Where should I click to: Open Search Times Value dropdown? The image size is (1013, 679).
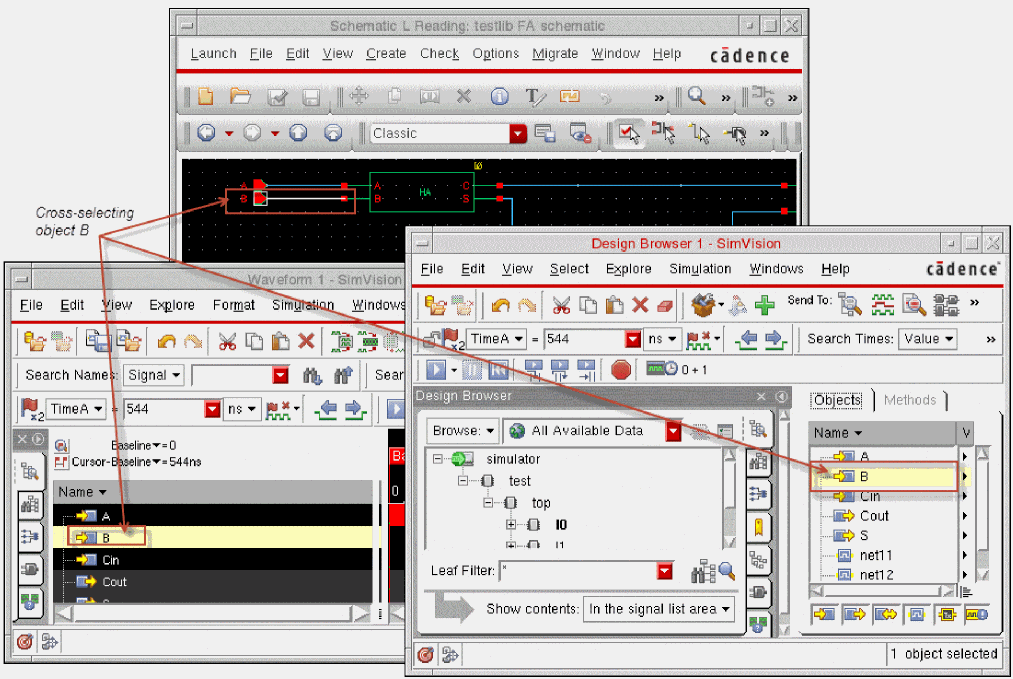point(927,339)
